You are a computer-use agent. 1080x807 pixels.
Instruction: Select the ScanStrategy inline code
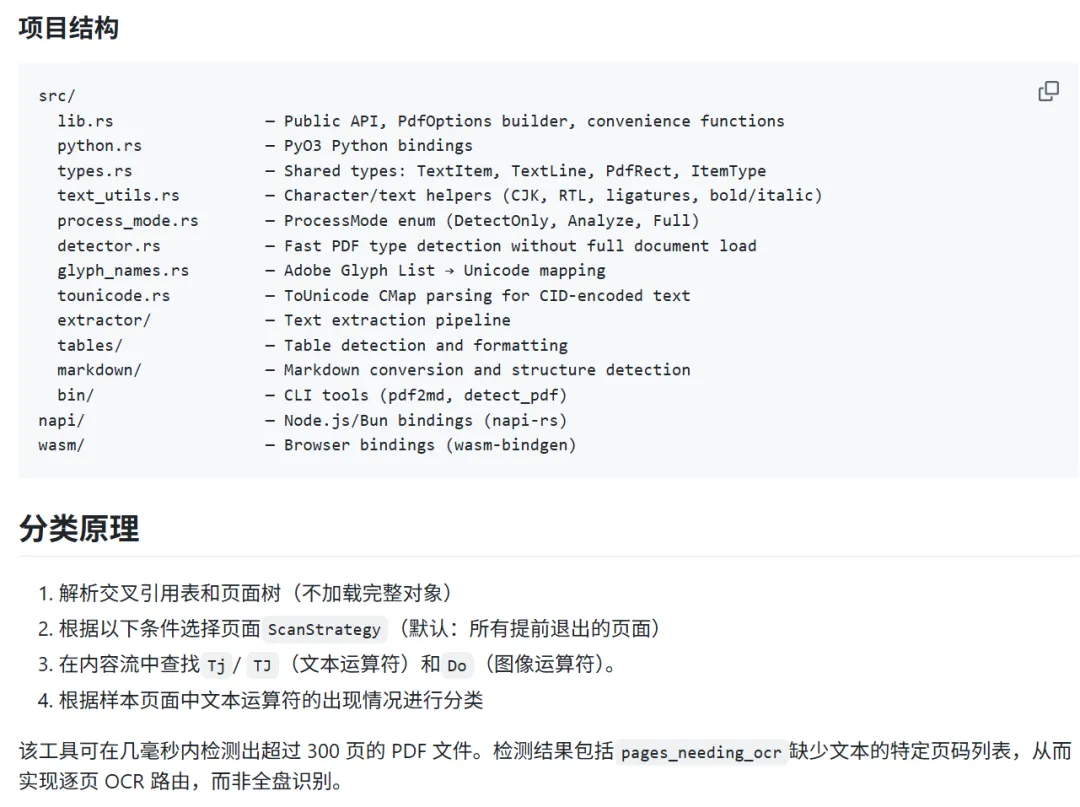pyautogui.click(x=324, y=629)
